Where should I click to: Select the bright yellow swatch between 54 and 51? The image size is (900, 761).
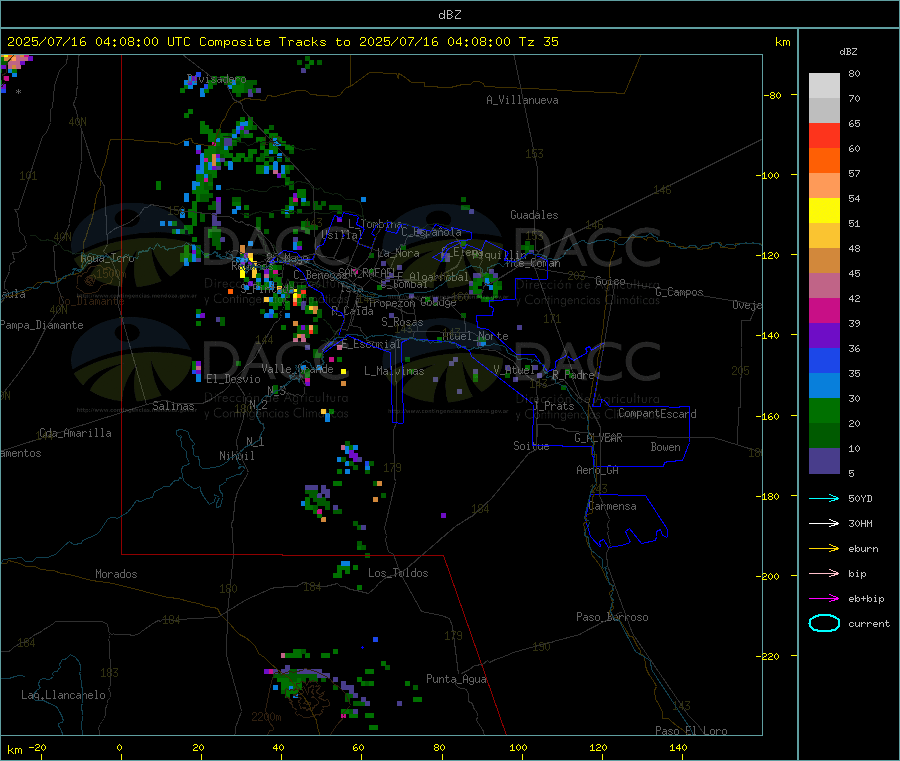824,211
